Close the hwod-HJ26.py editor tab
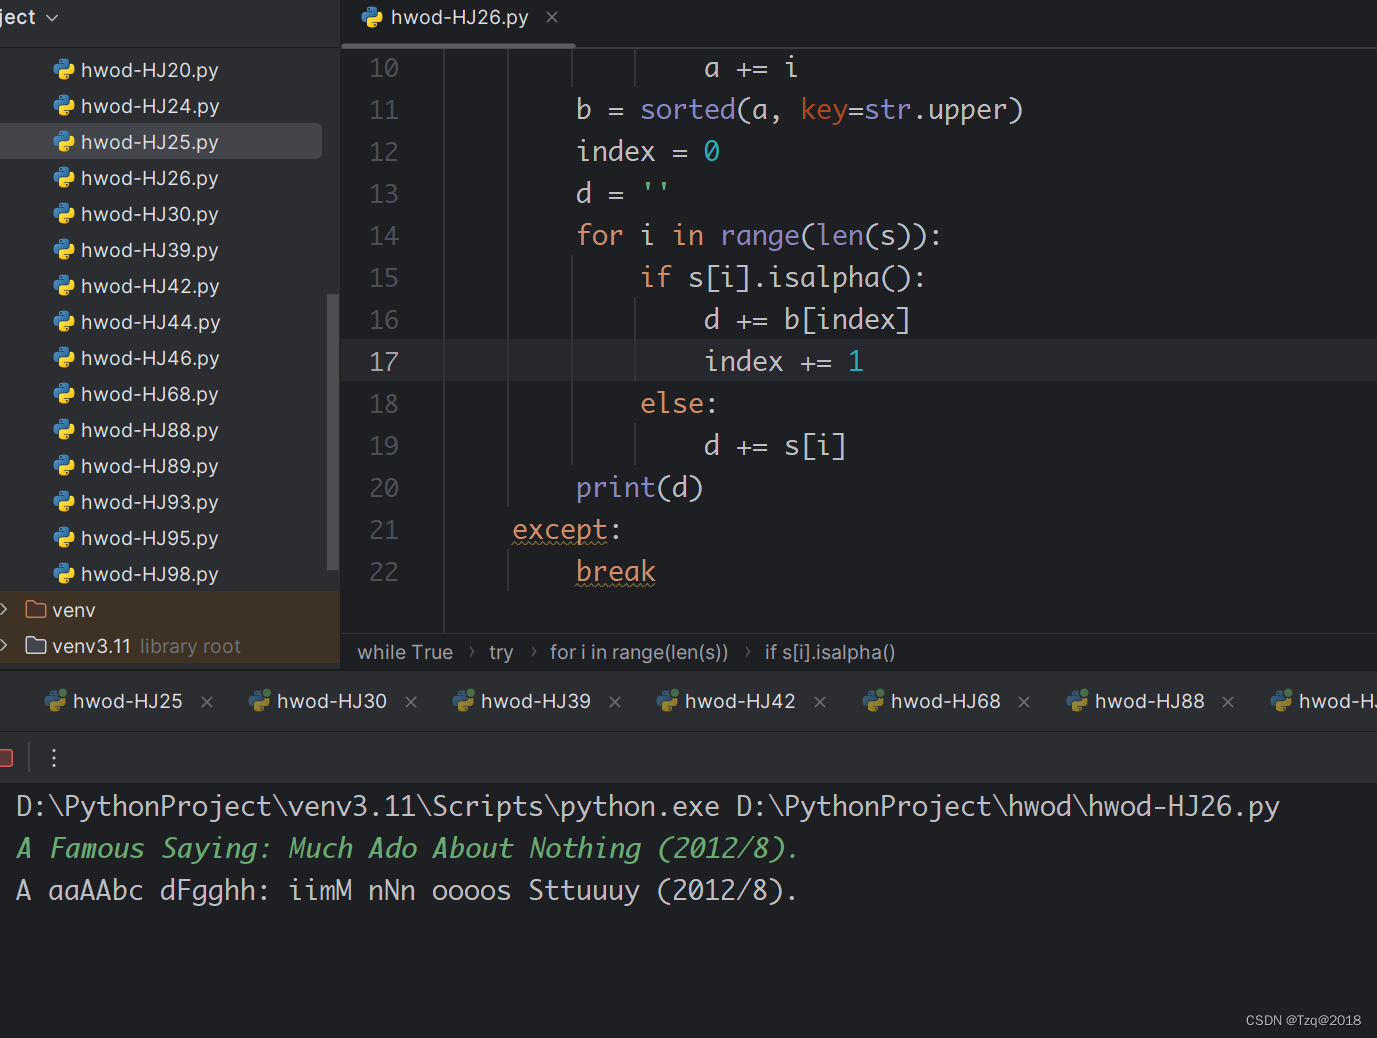Image resolution: width=1377 pixels, height=1038 pixels. pos(552,17)
